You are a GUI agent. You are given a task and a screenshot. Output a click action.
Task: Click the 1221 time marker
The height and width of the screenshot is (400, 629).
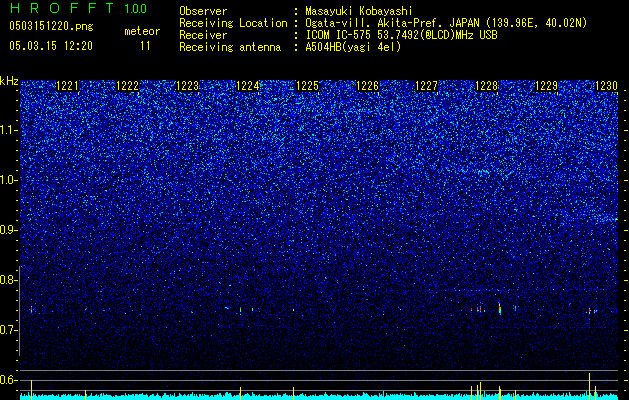coord(68,86)
